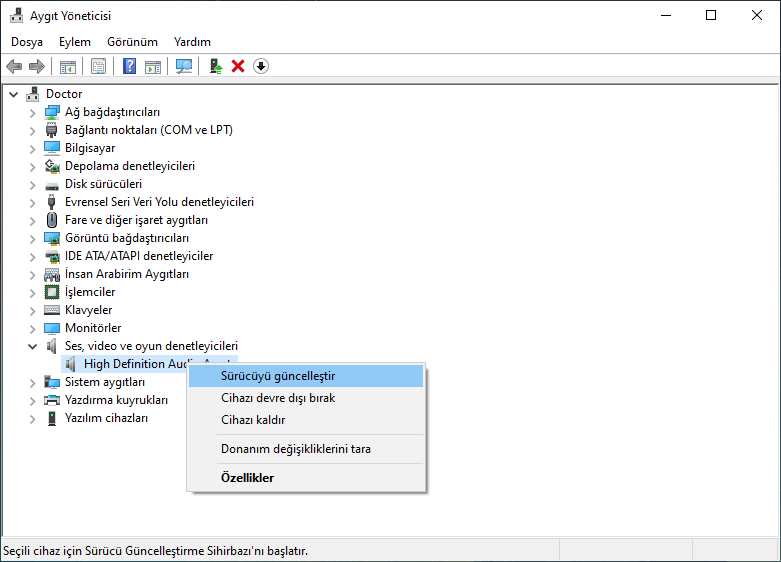Click the İşlemciler processor icon
The height and width of the screenshot is (562, 781).
point(52,292)
